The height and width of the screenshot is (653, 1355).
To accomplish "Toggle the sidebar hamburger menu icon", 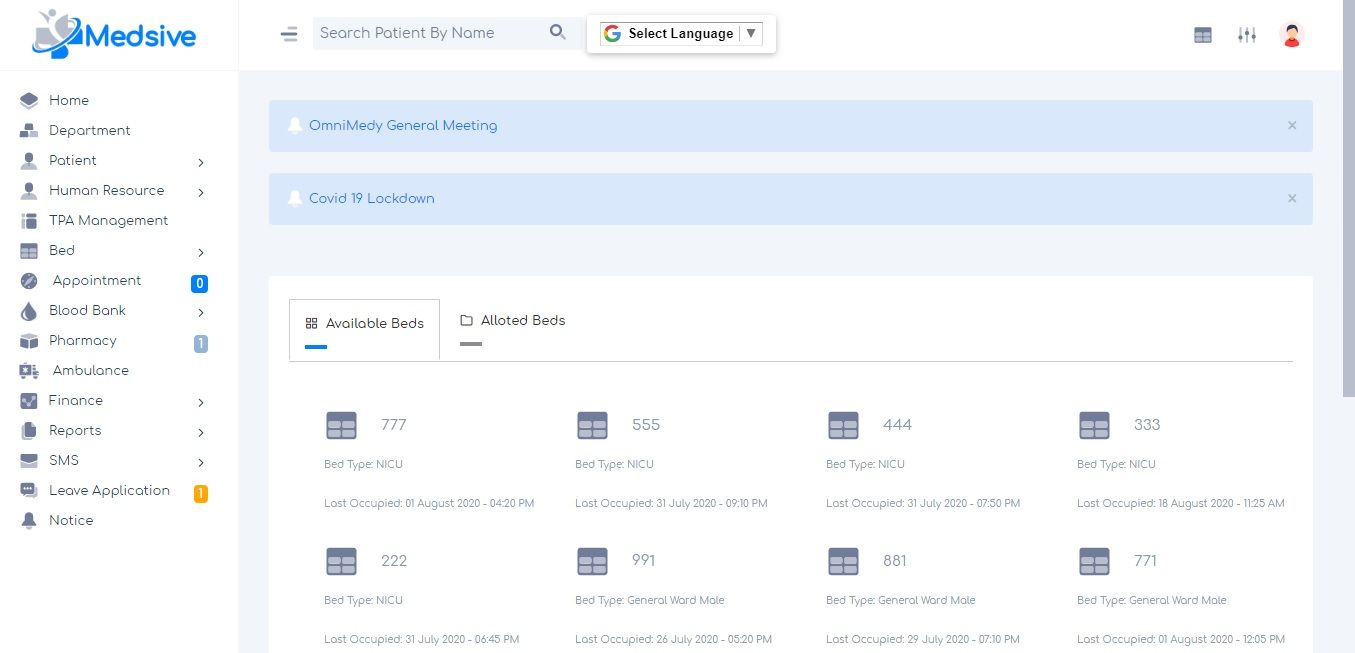I will [289, 34].
